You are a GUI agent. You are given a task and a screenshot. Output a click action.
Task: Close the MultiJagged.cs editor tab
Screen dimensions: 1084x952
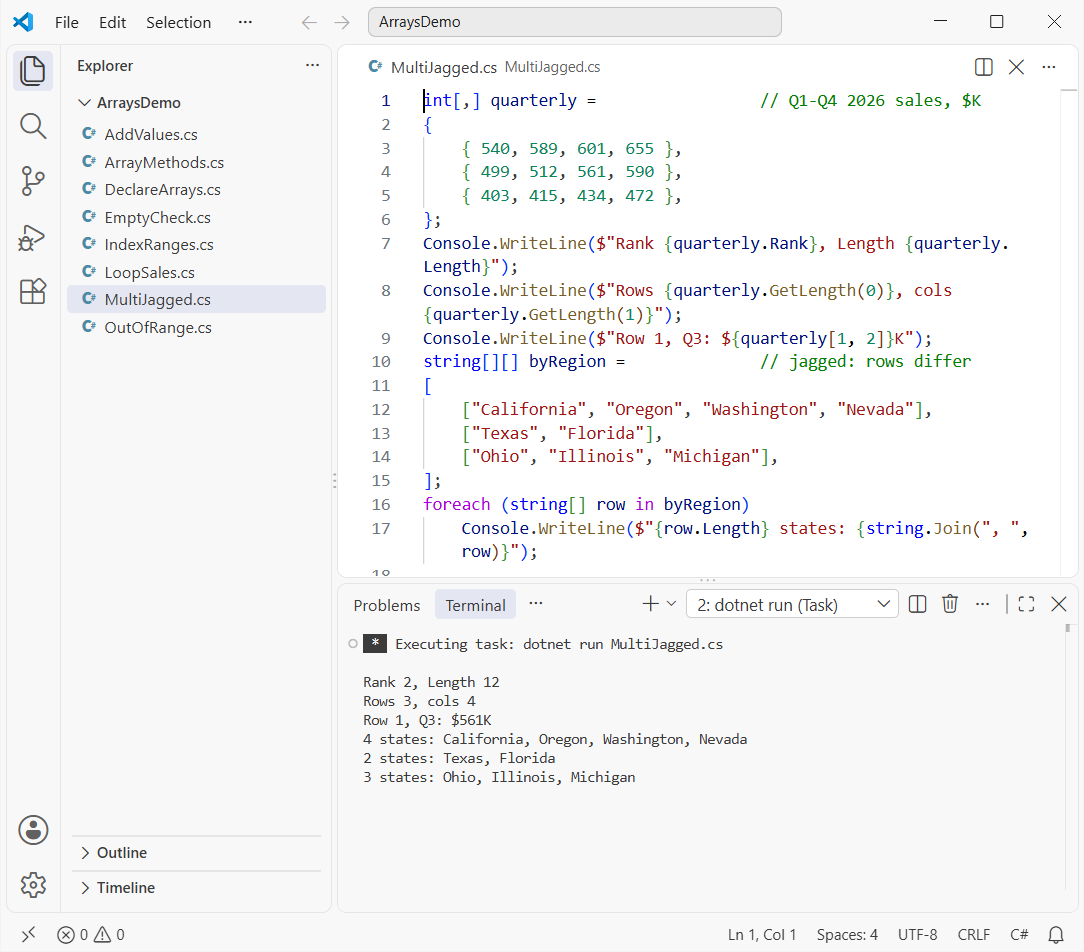pyautogui.click(x=1016, y=67)
